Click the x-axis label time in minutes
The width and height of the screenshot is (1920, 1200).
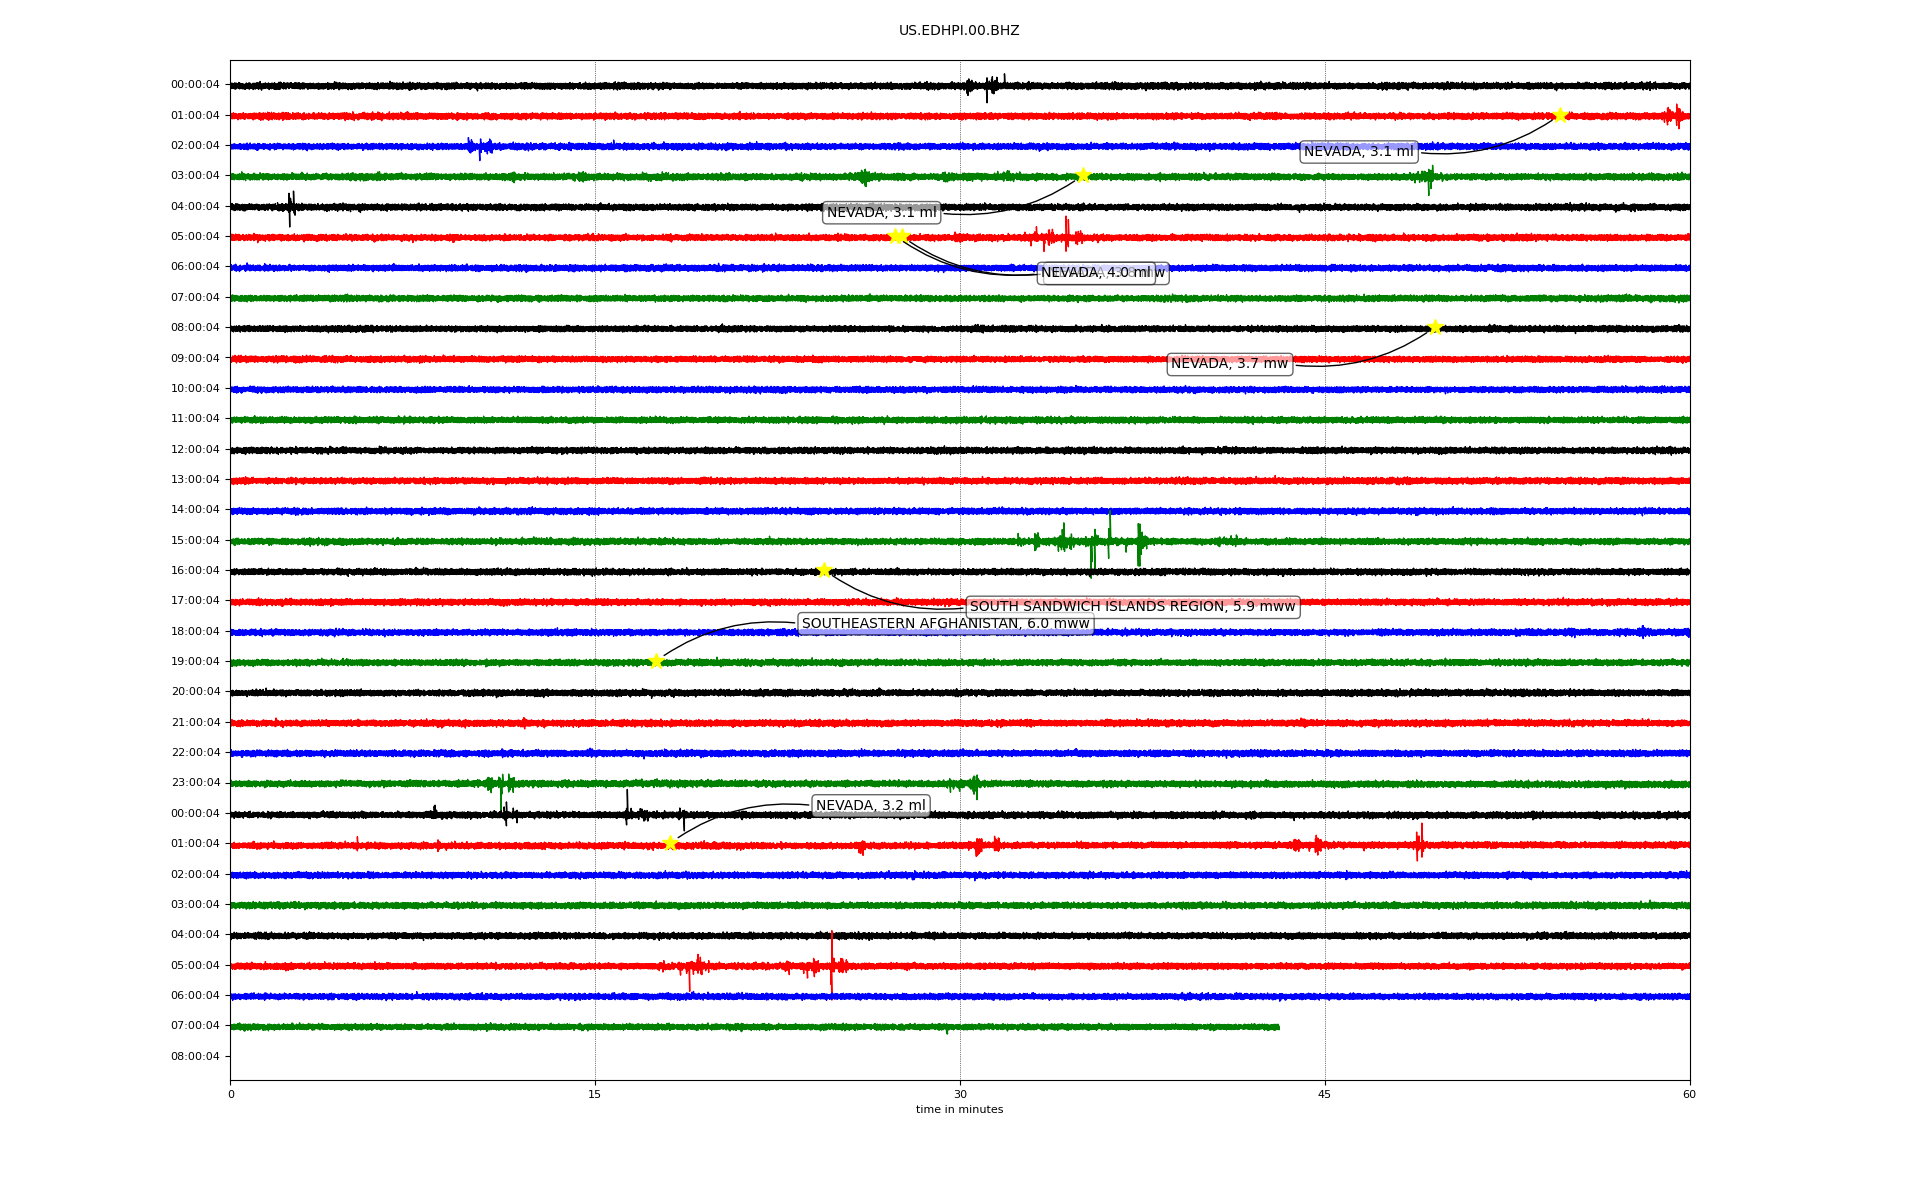pos(959,1109)
